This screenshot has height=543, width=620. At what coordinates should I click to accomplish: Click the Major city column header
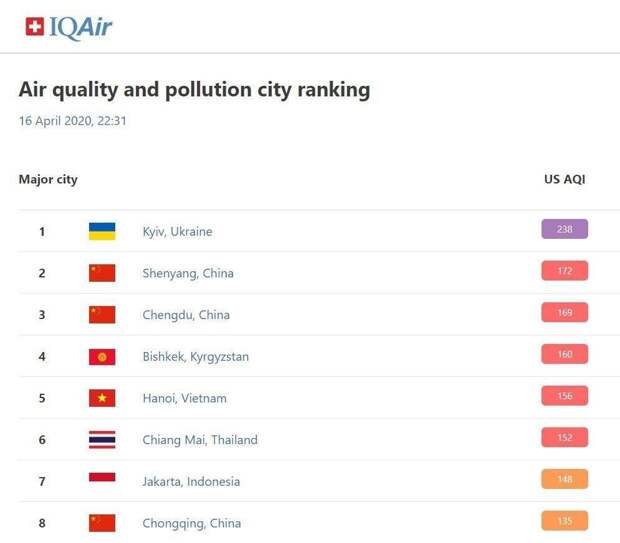click(48, 180)
